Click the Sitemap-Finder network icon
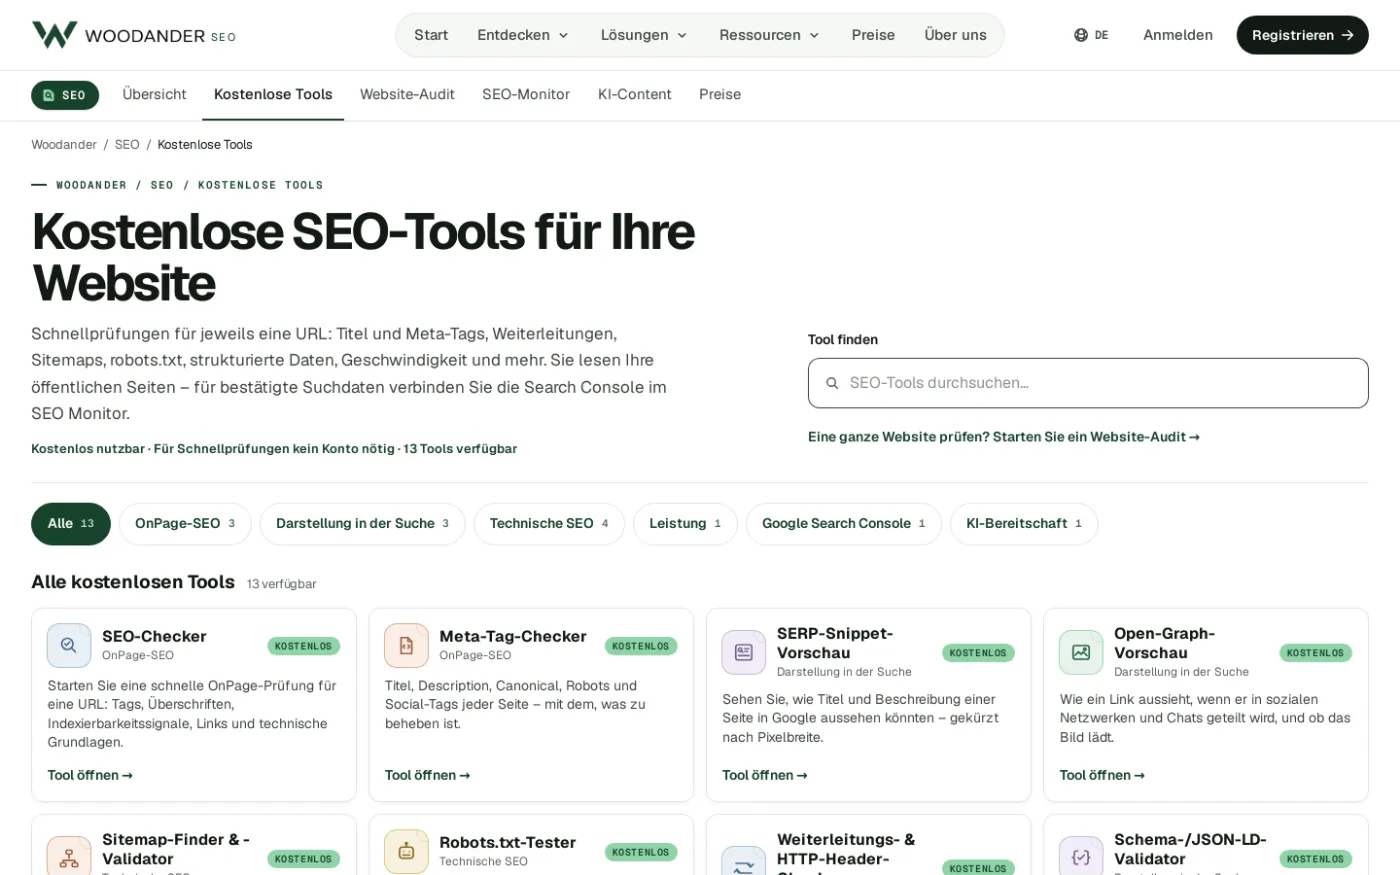The width and height of the screenshot is (1400, 875). pos(69,857)
